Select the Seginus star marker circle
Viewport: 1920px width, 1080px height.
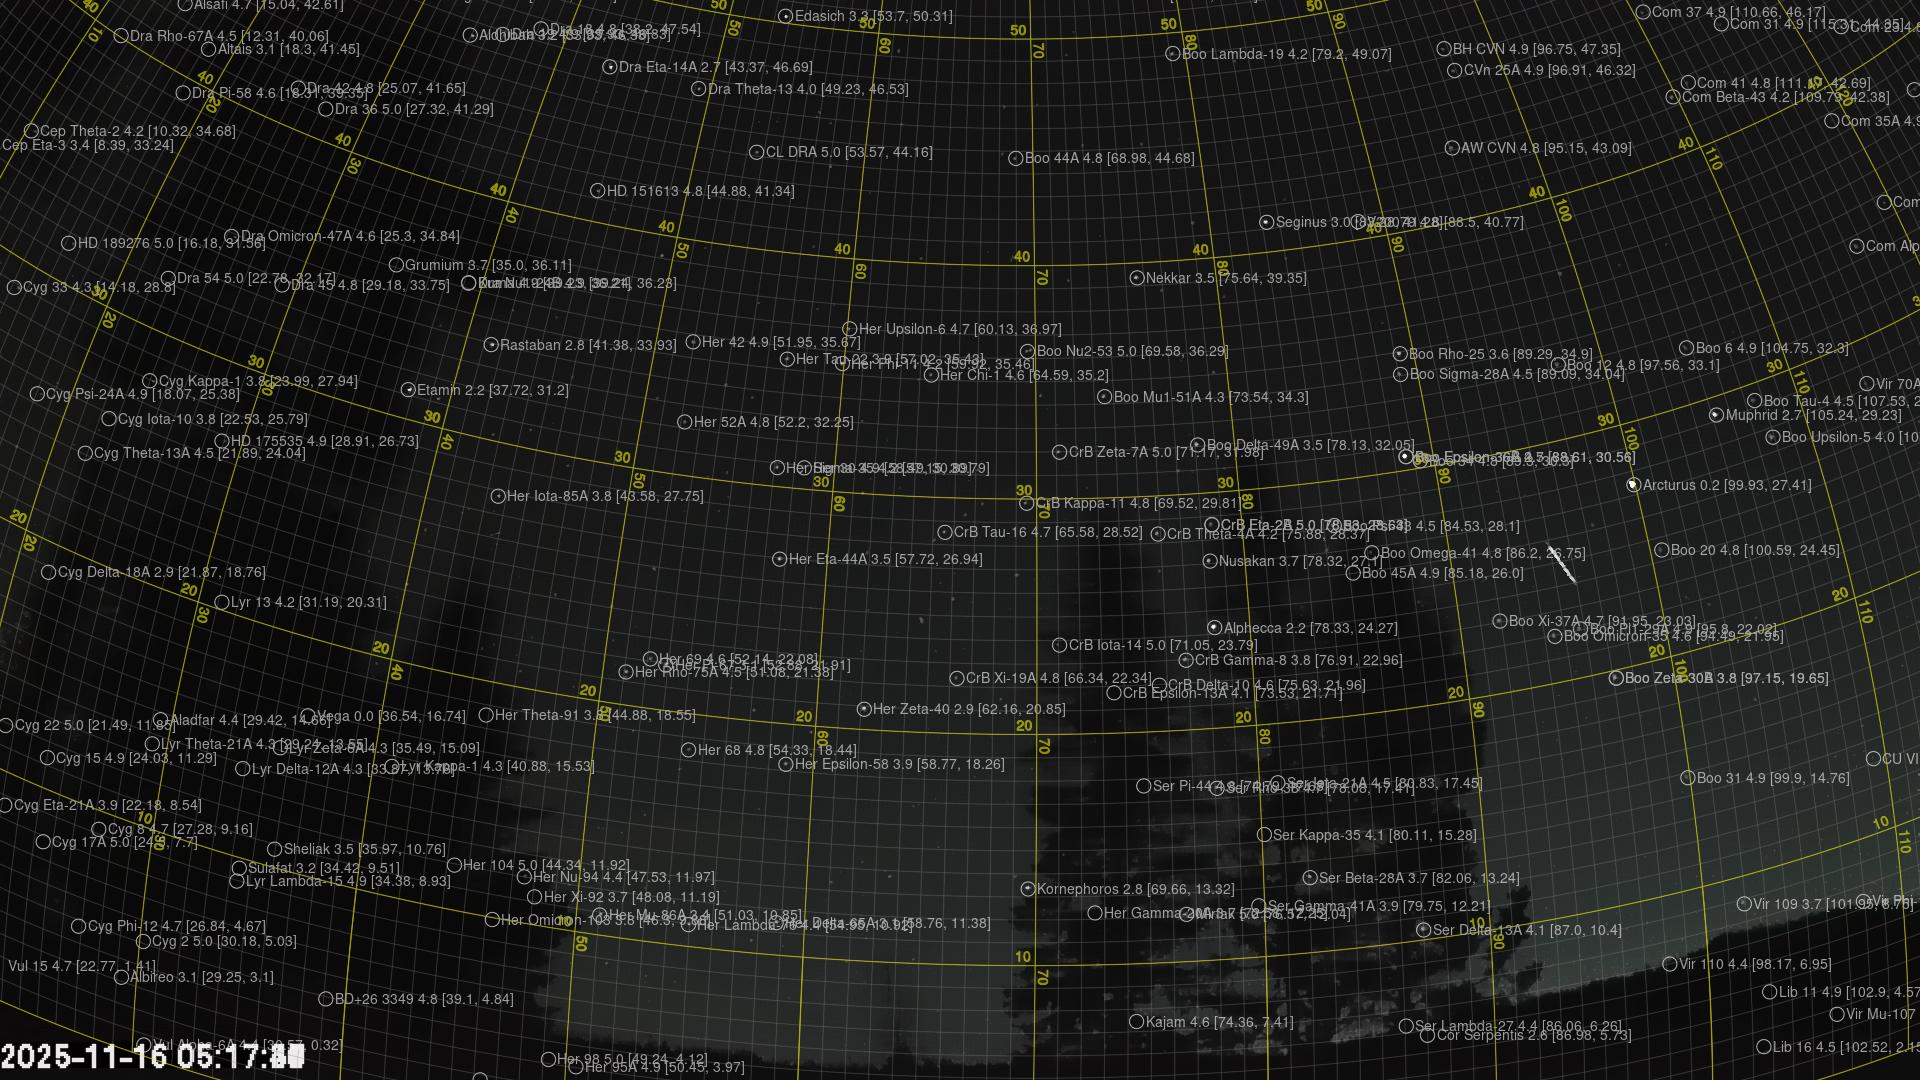[1266, 222]
